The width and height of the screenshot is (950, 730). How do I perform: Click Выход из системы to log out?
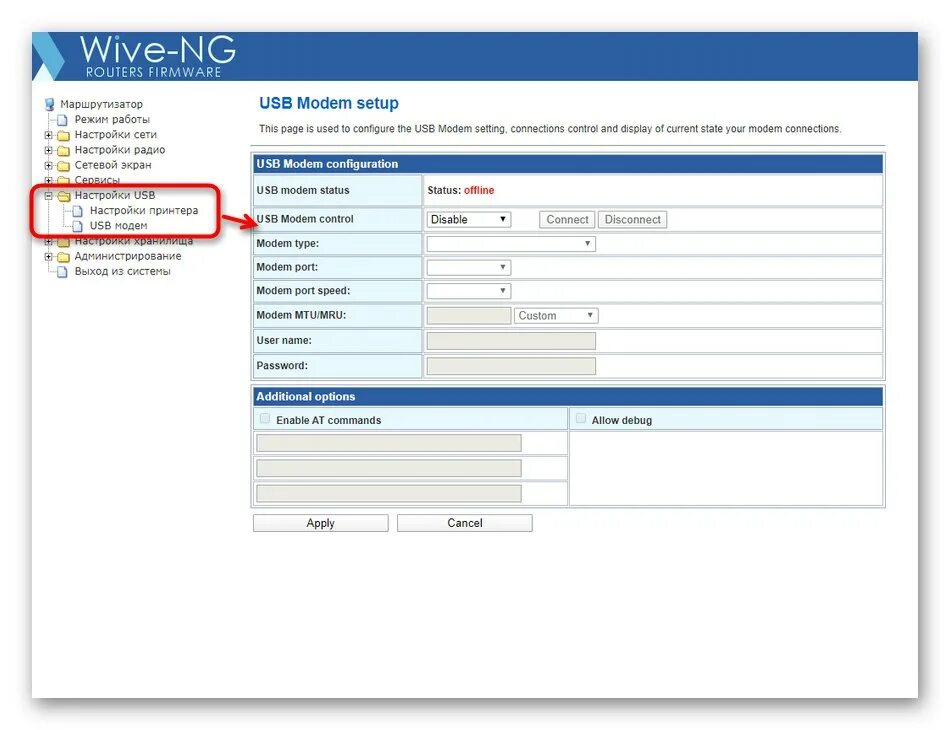123,271
